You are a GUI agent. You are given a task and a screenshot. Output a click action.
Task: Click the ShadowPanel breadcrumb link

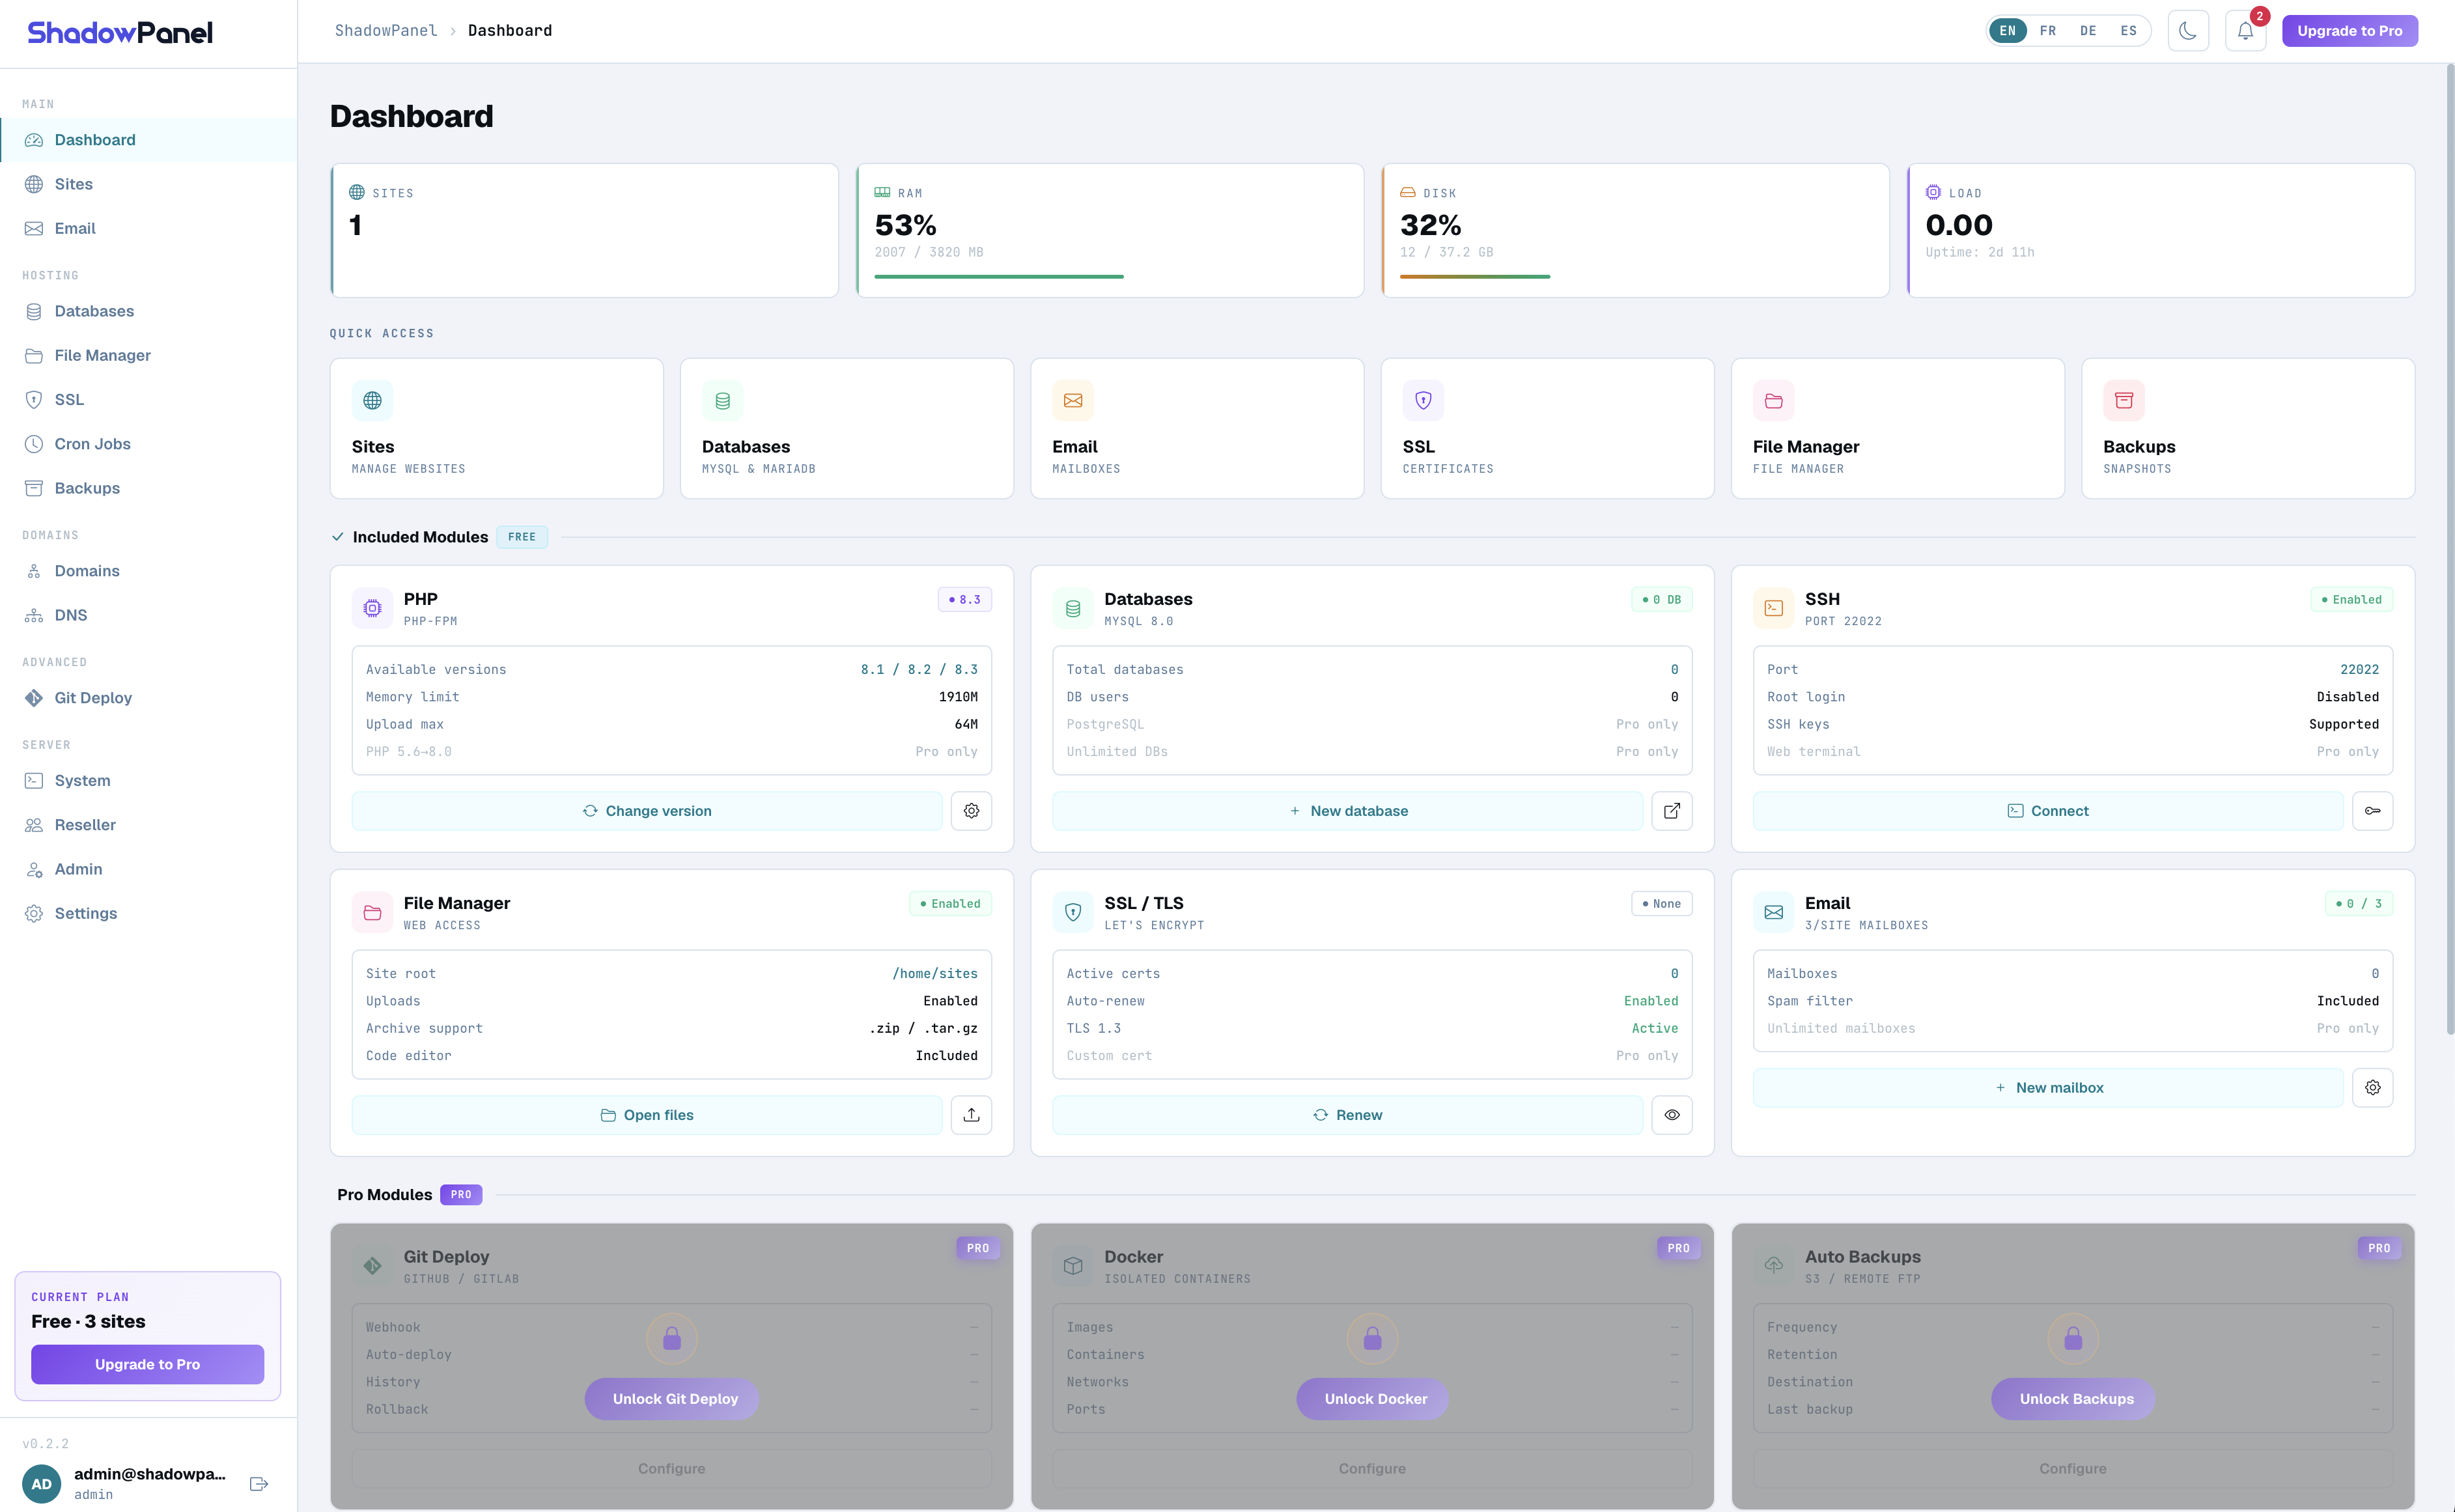[386, 31]
